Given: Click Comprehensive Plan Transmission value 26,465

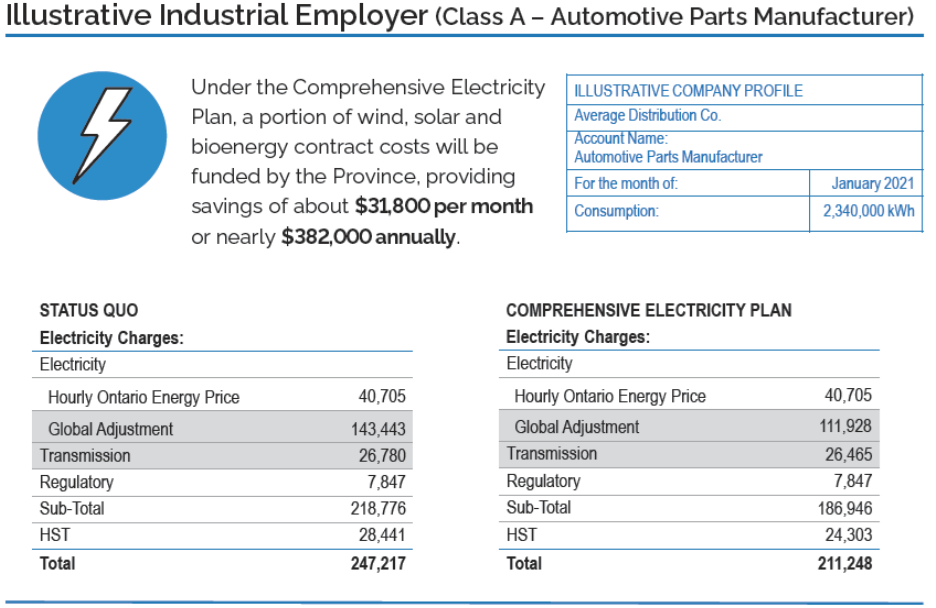Looking at the screenshot, I should [848, 455].
